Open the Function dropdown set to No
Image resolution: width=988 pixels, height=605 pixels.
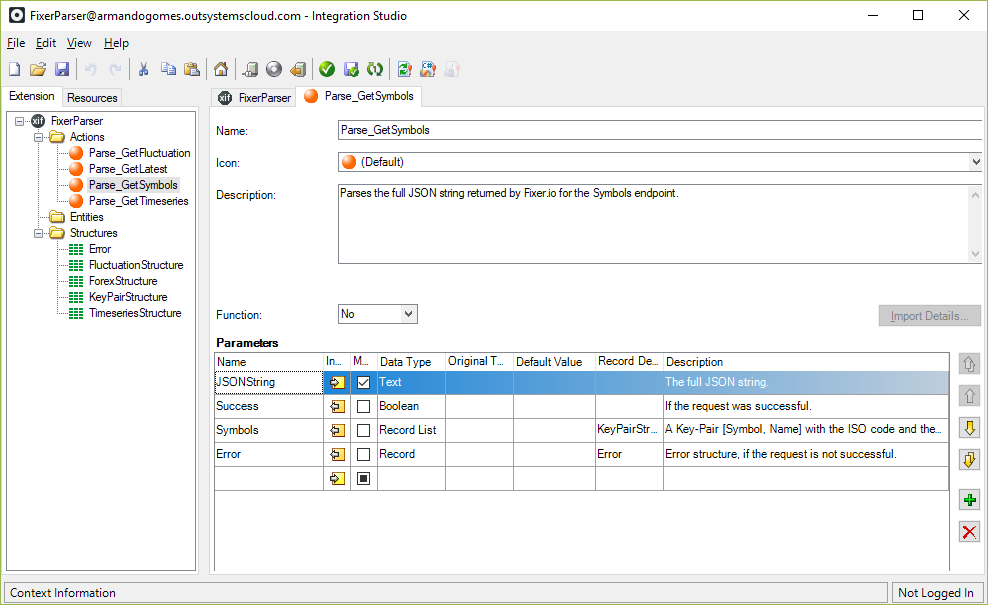point(408,314)
